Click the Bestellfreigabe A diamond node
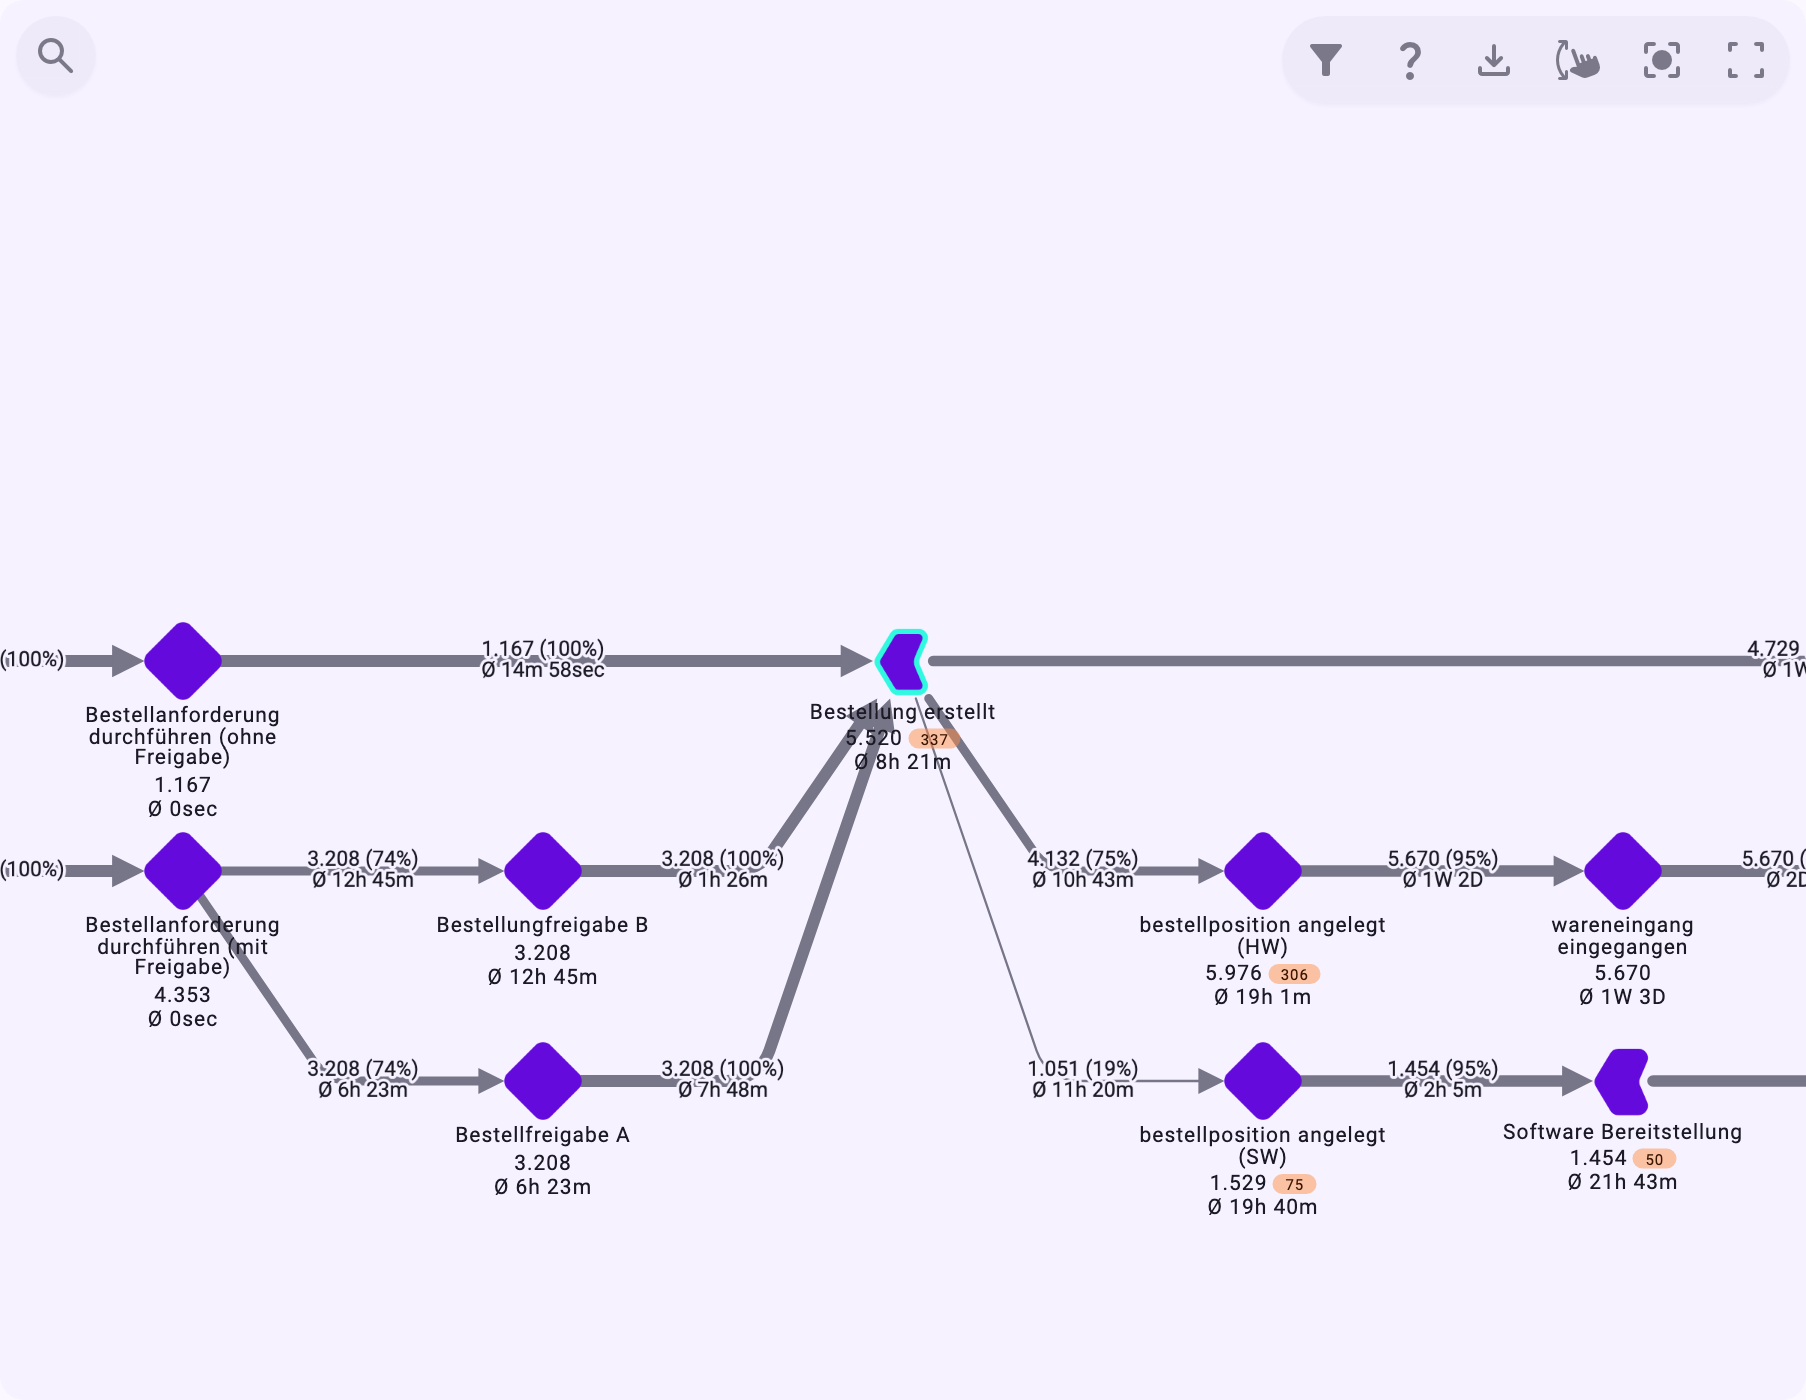This screenshot has height=1400, width=1806. pos(543,1081)
